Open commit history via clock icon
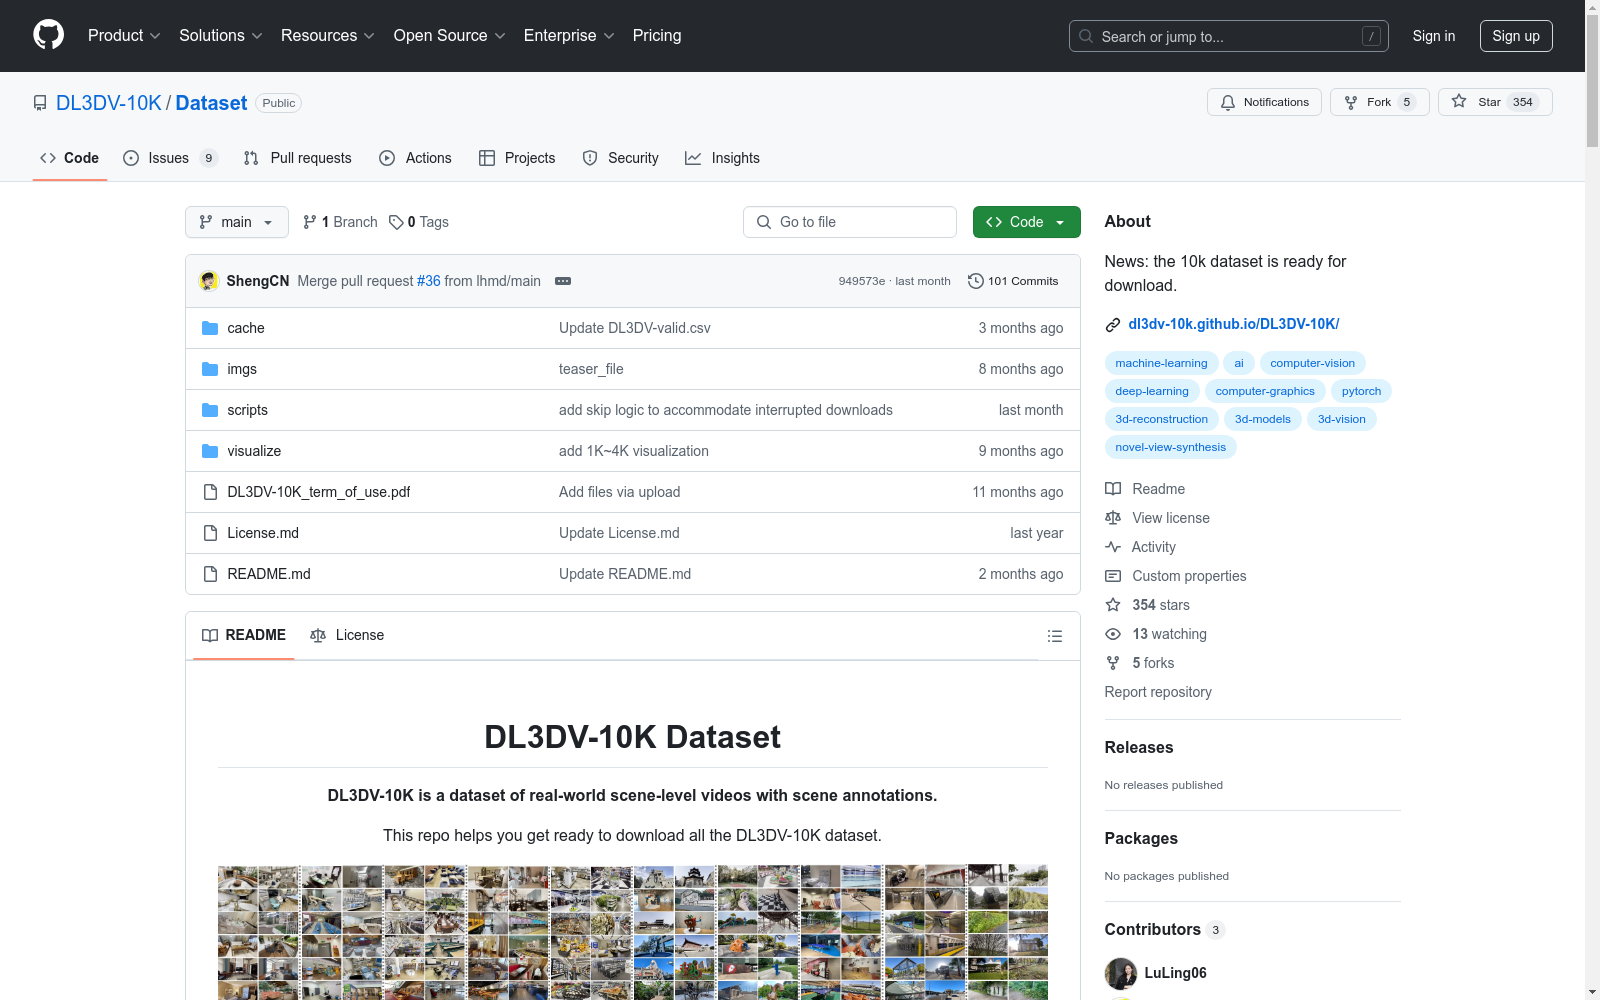This screenshot has width=1600, height=1000. click(975, 281)
